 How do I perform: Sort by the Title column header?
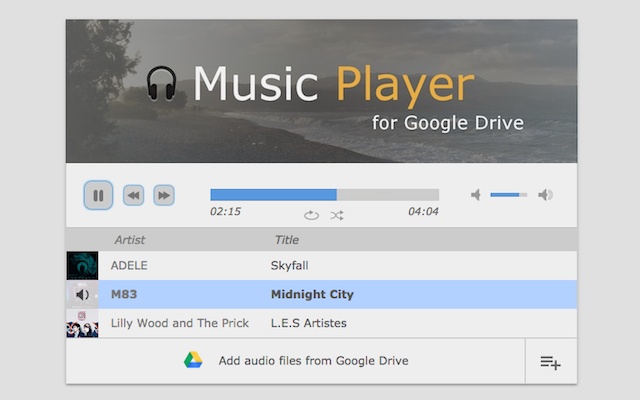[287, 240]
